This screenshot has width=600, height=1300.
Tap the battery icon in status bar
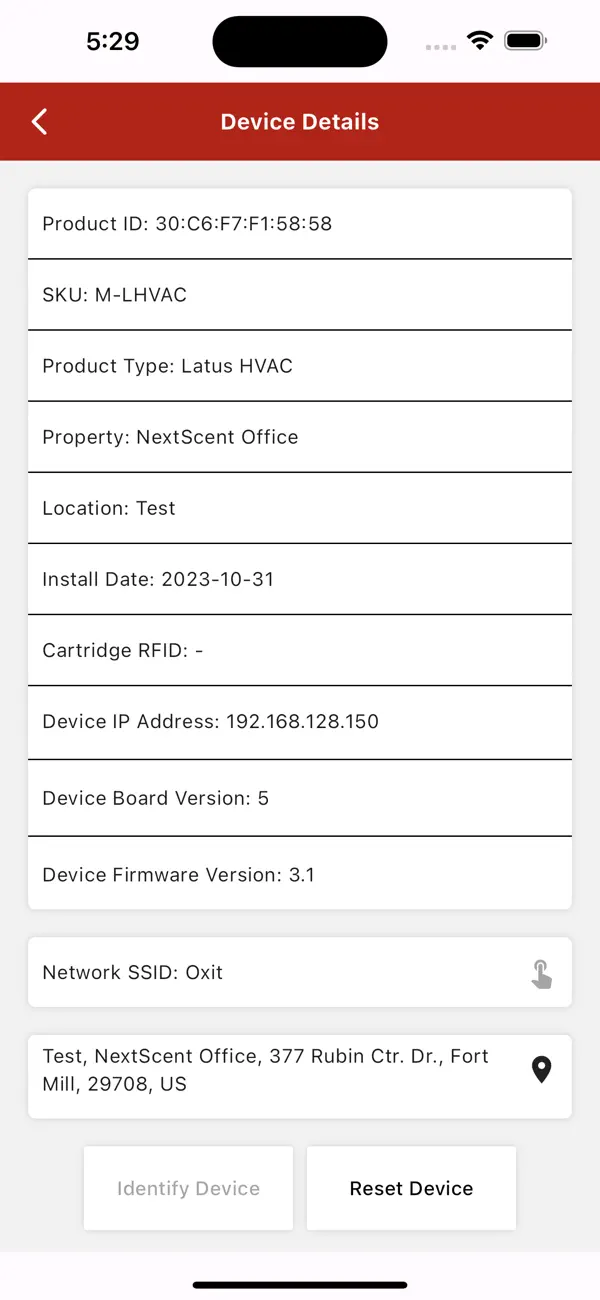click(x=525, y=41)
